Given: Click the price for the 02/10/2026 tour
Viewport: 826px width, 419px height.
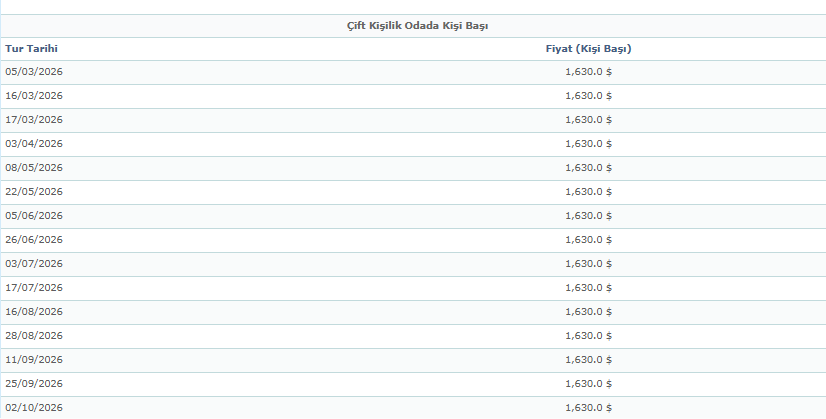Looking at the screenshot, I should point(588,408).
